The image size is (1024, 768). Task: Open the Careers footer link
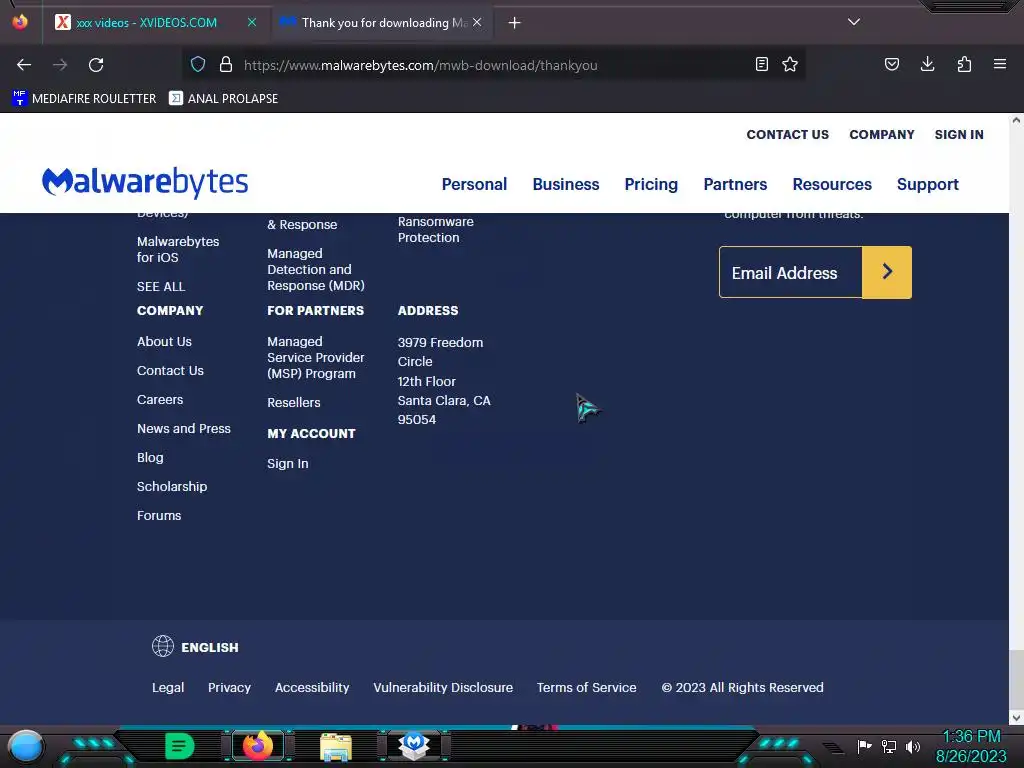[x=160, y=400]
